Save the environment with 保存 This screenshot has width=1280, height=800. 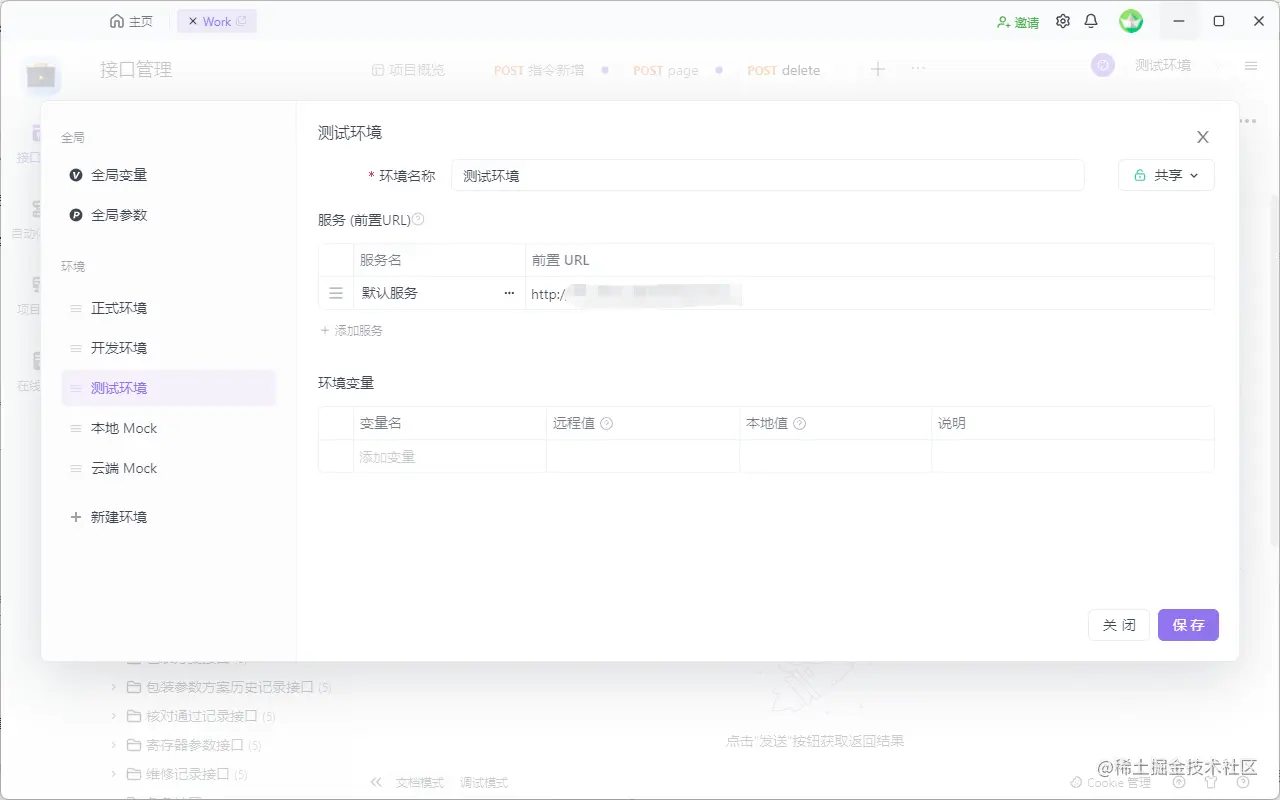[x=1188, y=625]
